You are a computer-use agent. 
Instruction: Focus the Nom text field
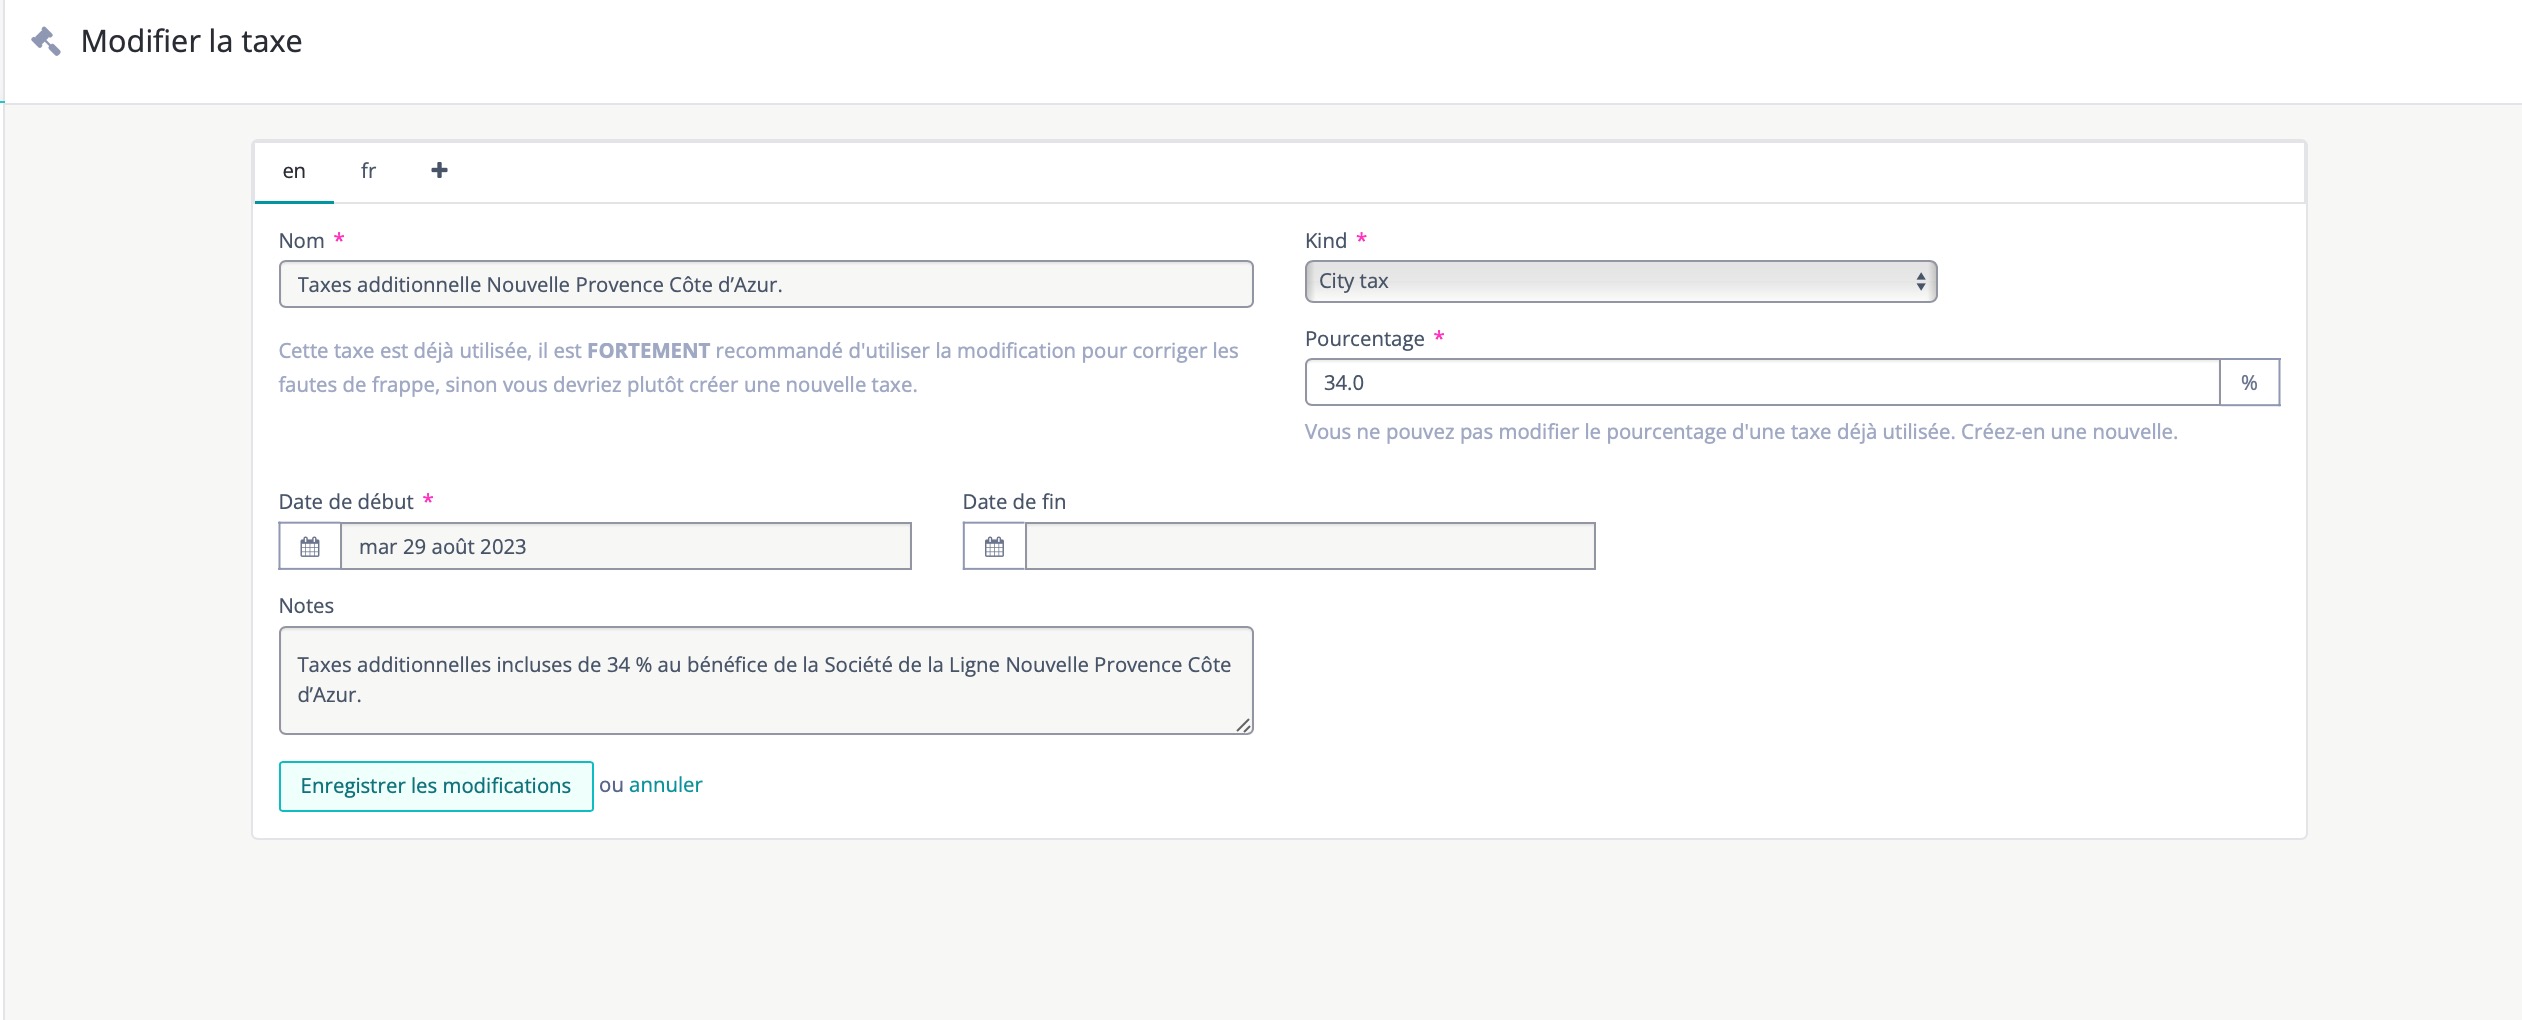765,285
